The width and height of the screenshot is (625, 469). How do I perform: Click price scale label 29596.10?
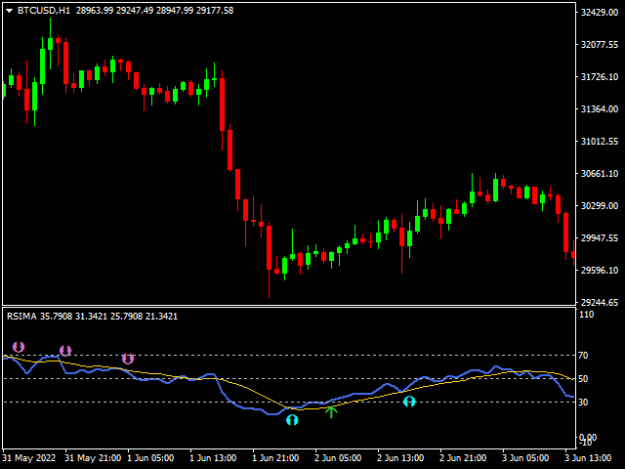click(599, 270)
